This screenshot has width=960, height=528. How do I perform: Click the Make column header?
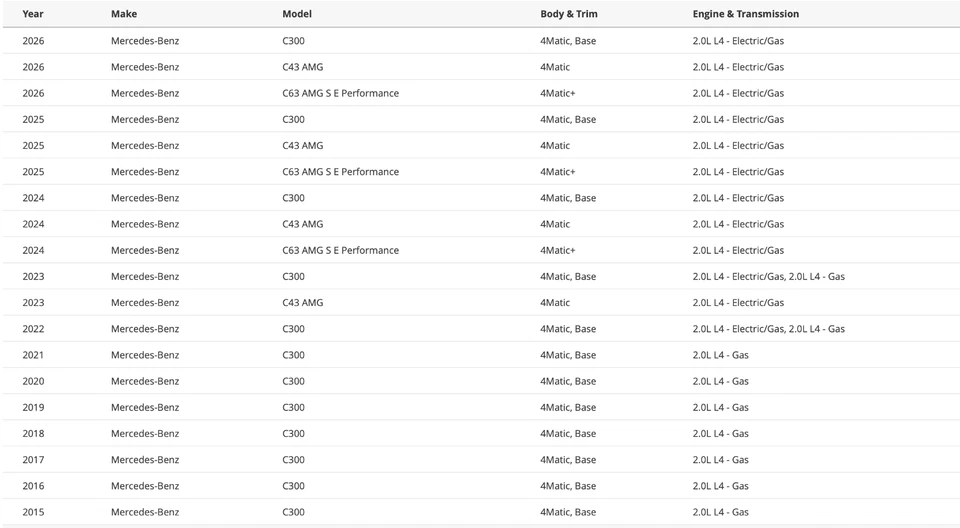pyautogui.click(x=124, y=14)
